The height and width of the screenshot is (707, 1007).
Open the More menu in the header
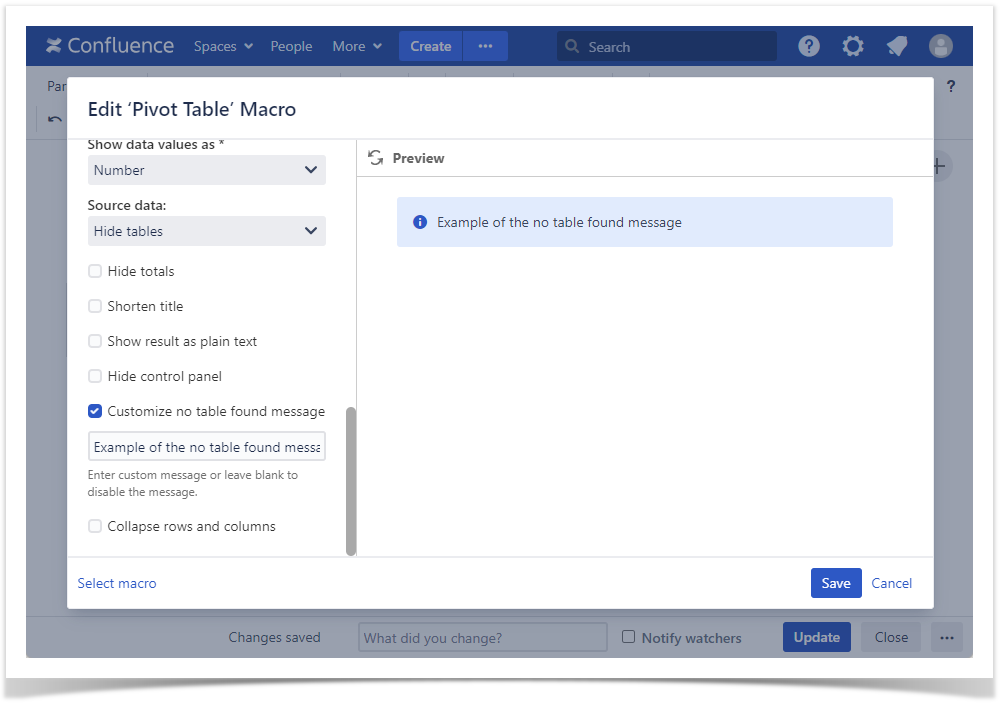pos(357,46)
